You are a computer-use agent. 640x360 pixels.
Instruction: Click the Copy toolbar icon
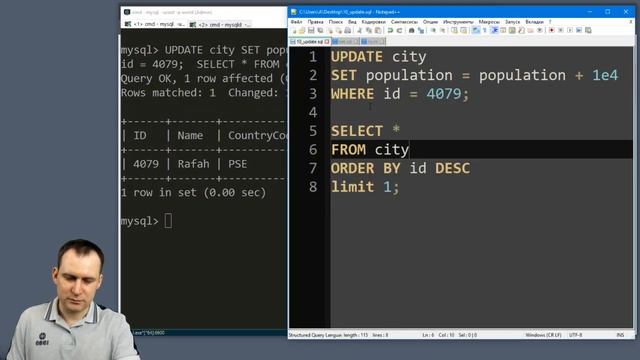pos(369,30)
